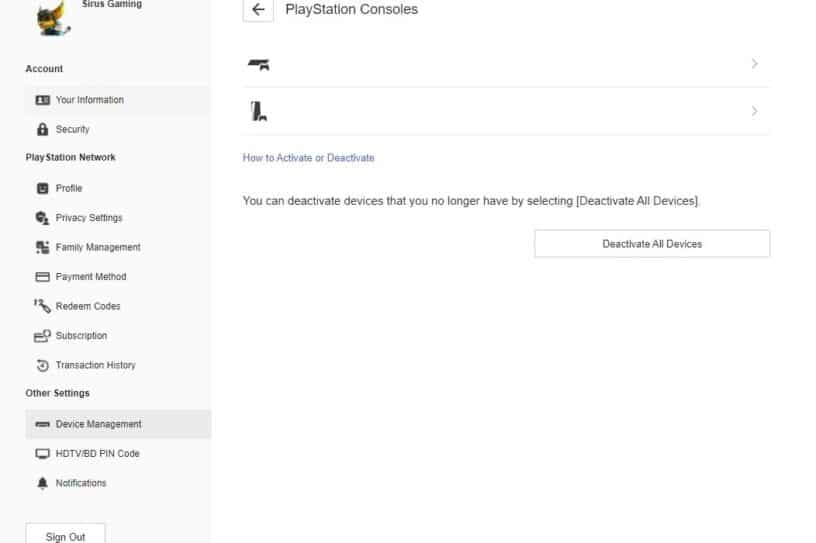This screenshot has width=816, height=543.
Task: Open the Profile page
Action: tap(118, 188)
